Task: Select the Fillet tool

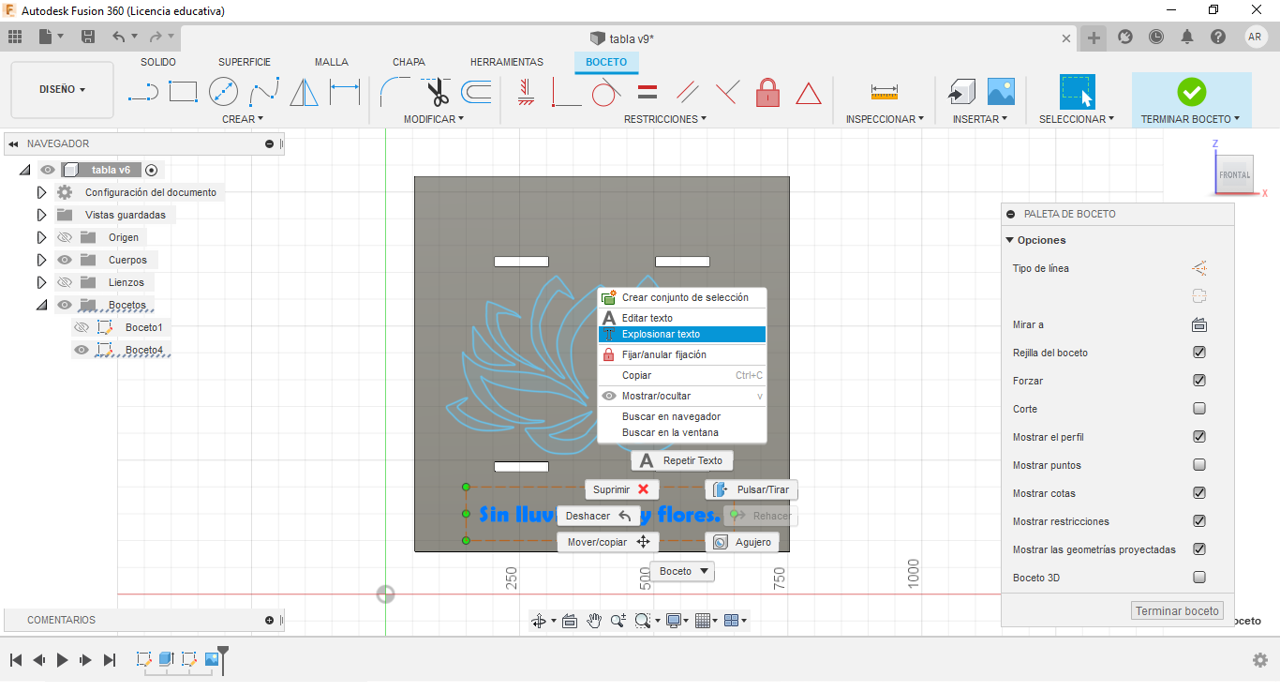Action: pyautogui.click(x=394, y=93)
